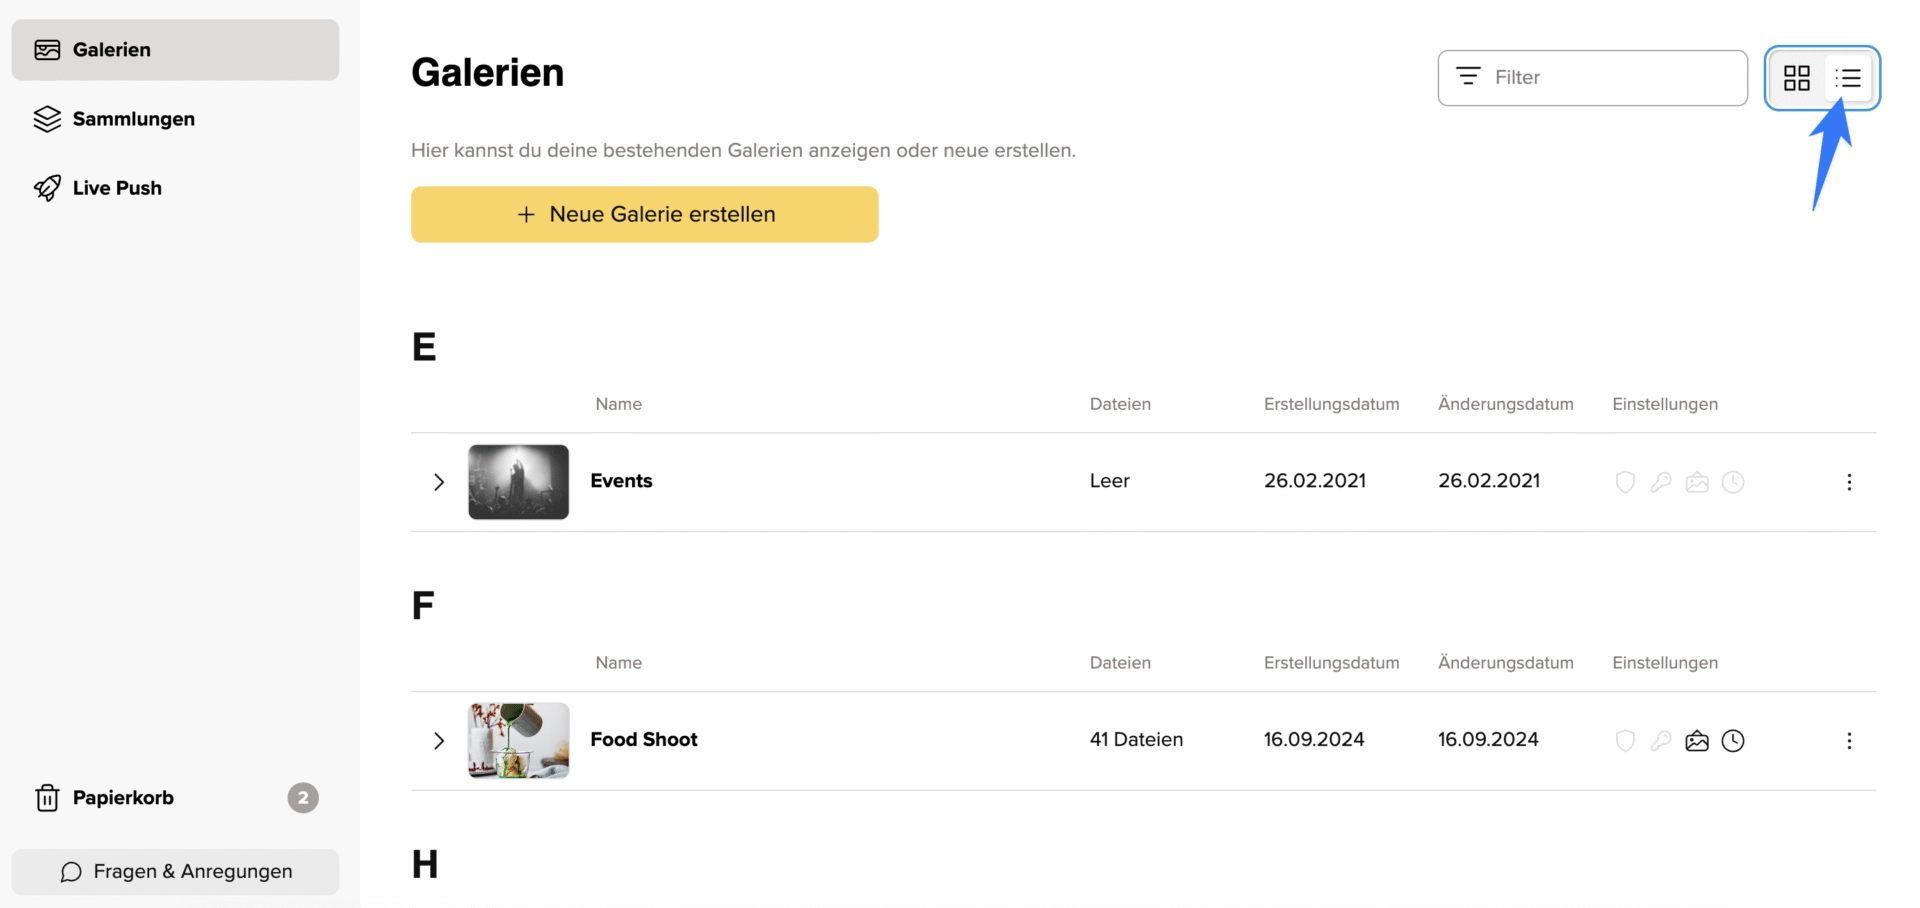Switch to grid view layout
The width and height of the screenshot is (1920, 908).
1796,78
